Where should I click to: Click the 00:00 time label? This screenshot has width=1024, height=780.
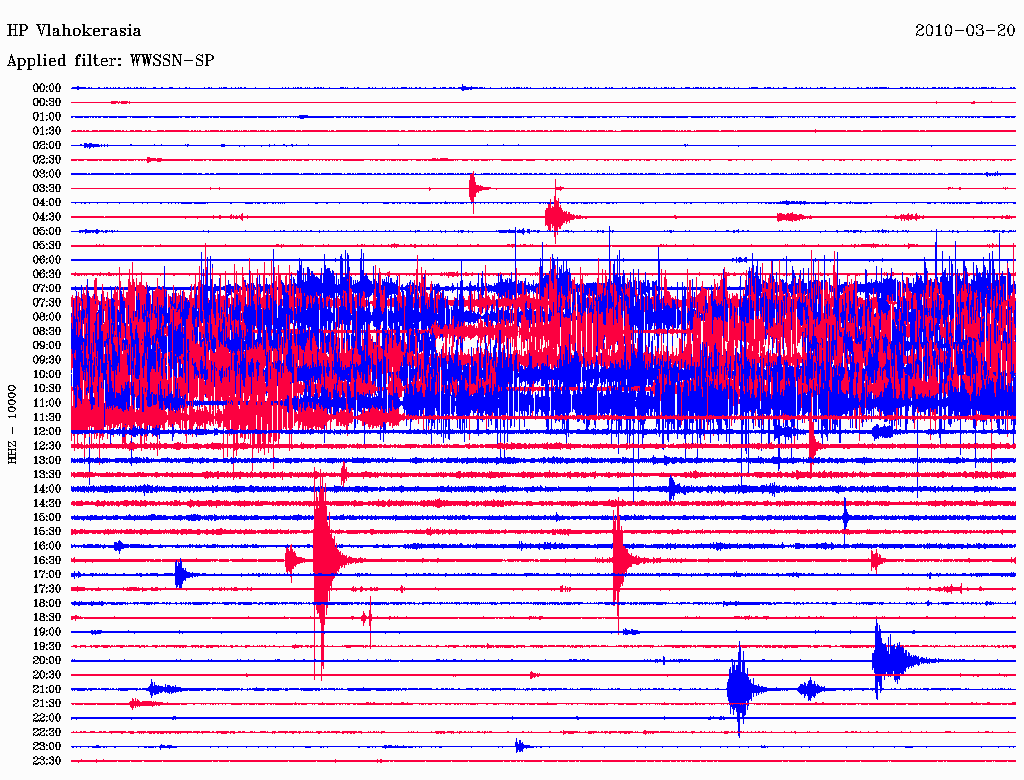coord(47,88)
